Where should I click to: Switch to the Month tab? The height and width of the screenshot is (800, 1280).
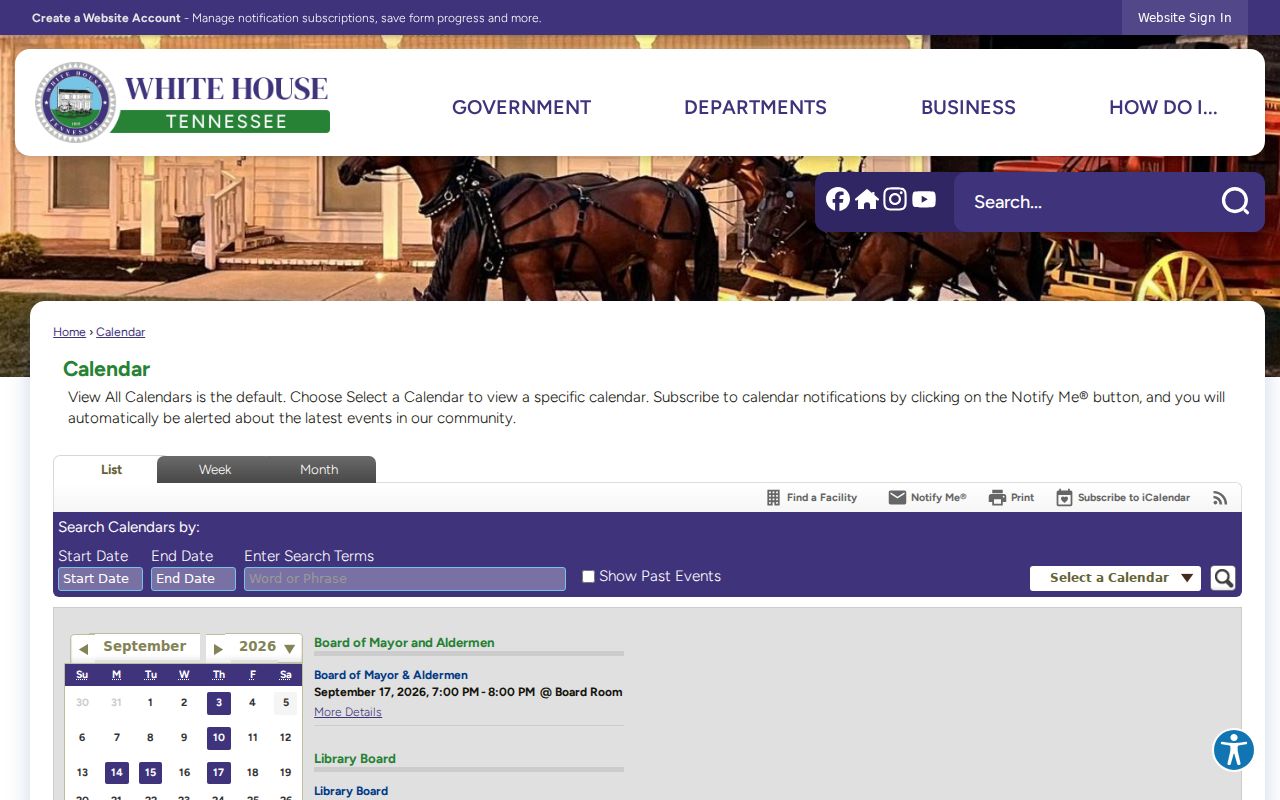point(319,469)
